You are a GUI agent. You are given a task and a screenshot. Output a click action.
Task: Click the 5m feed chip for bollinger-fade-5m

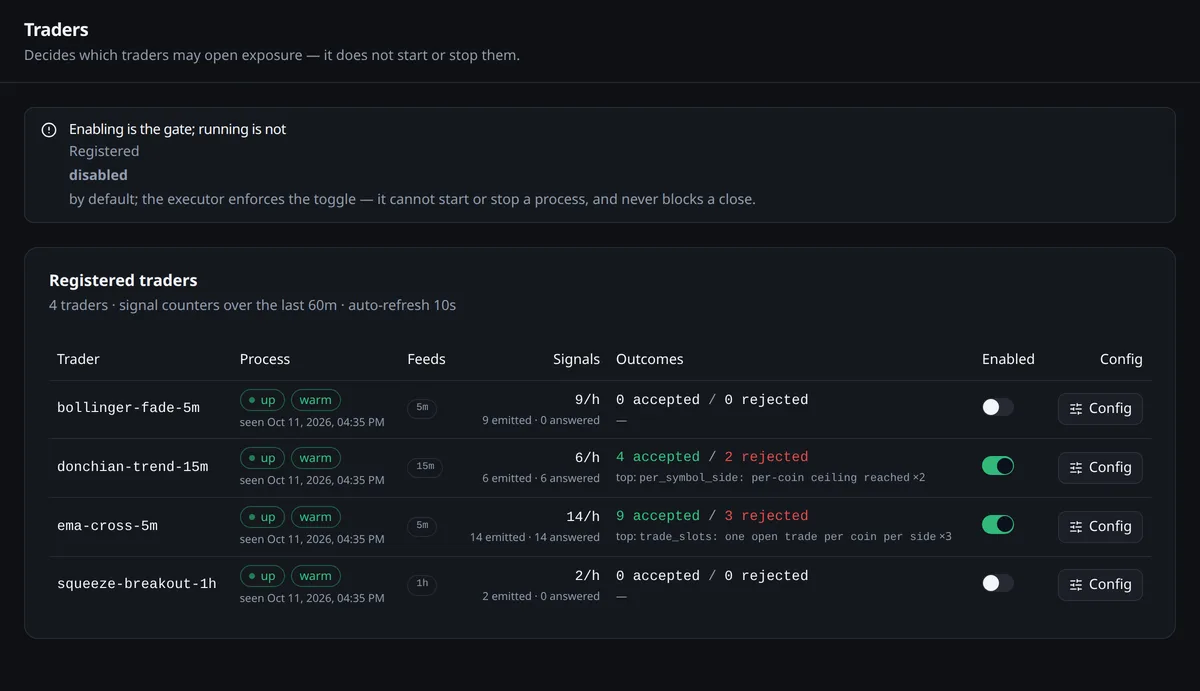422,408
